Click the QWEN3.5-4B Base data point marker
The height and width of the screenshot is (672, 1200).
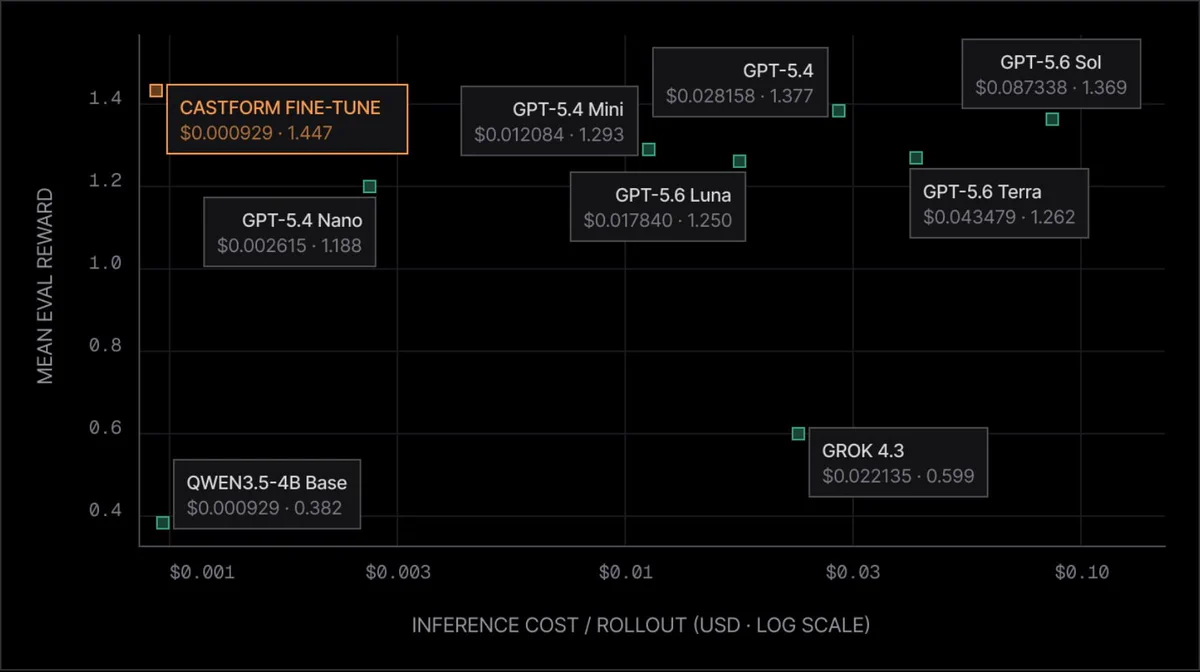[x=163, y=522]
